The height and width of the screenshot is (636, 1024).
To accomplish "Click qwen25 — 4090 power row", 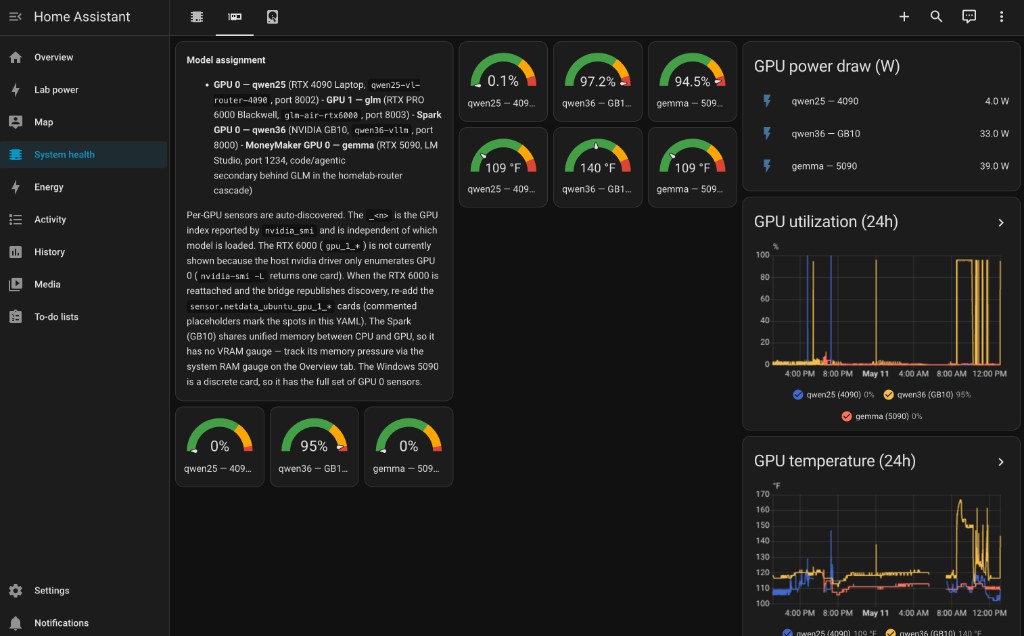I will coord(882,101).
